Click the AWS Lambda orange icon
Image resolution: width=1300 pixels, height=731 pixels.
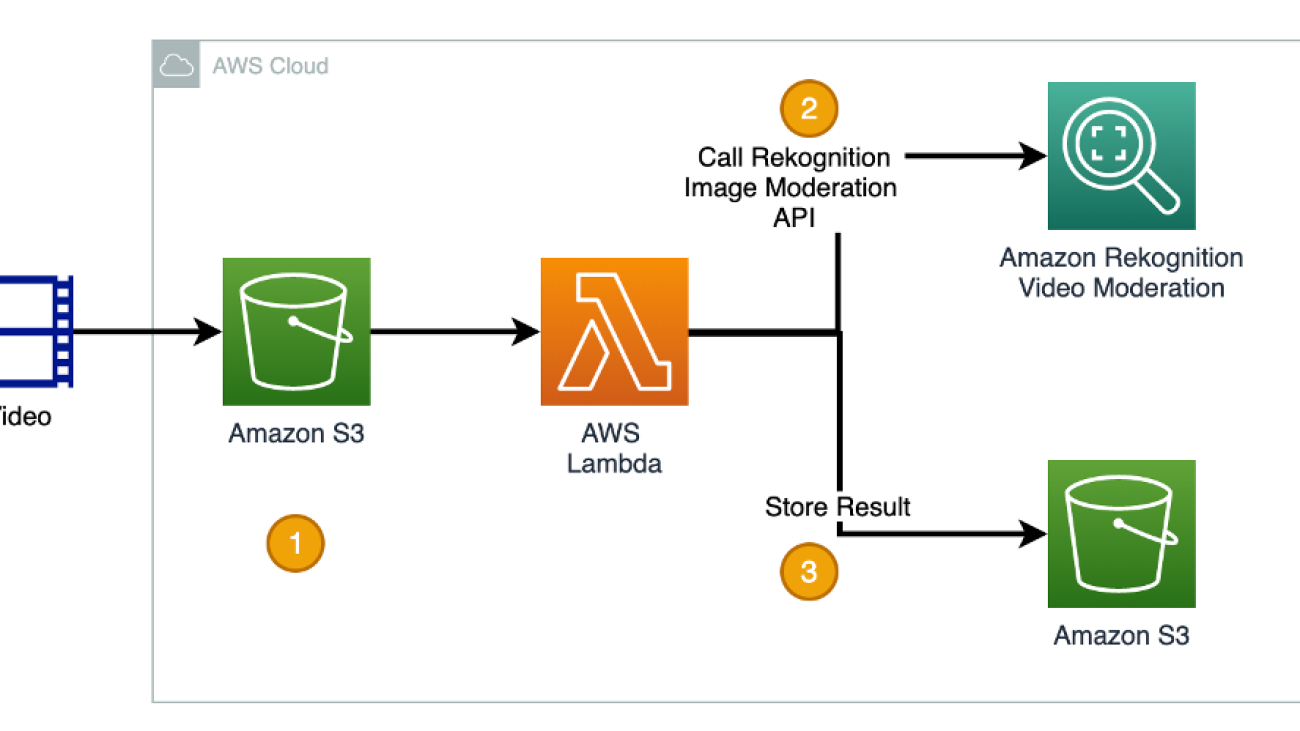(614, 332)
